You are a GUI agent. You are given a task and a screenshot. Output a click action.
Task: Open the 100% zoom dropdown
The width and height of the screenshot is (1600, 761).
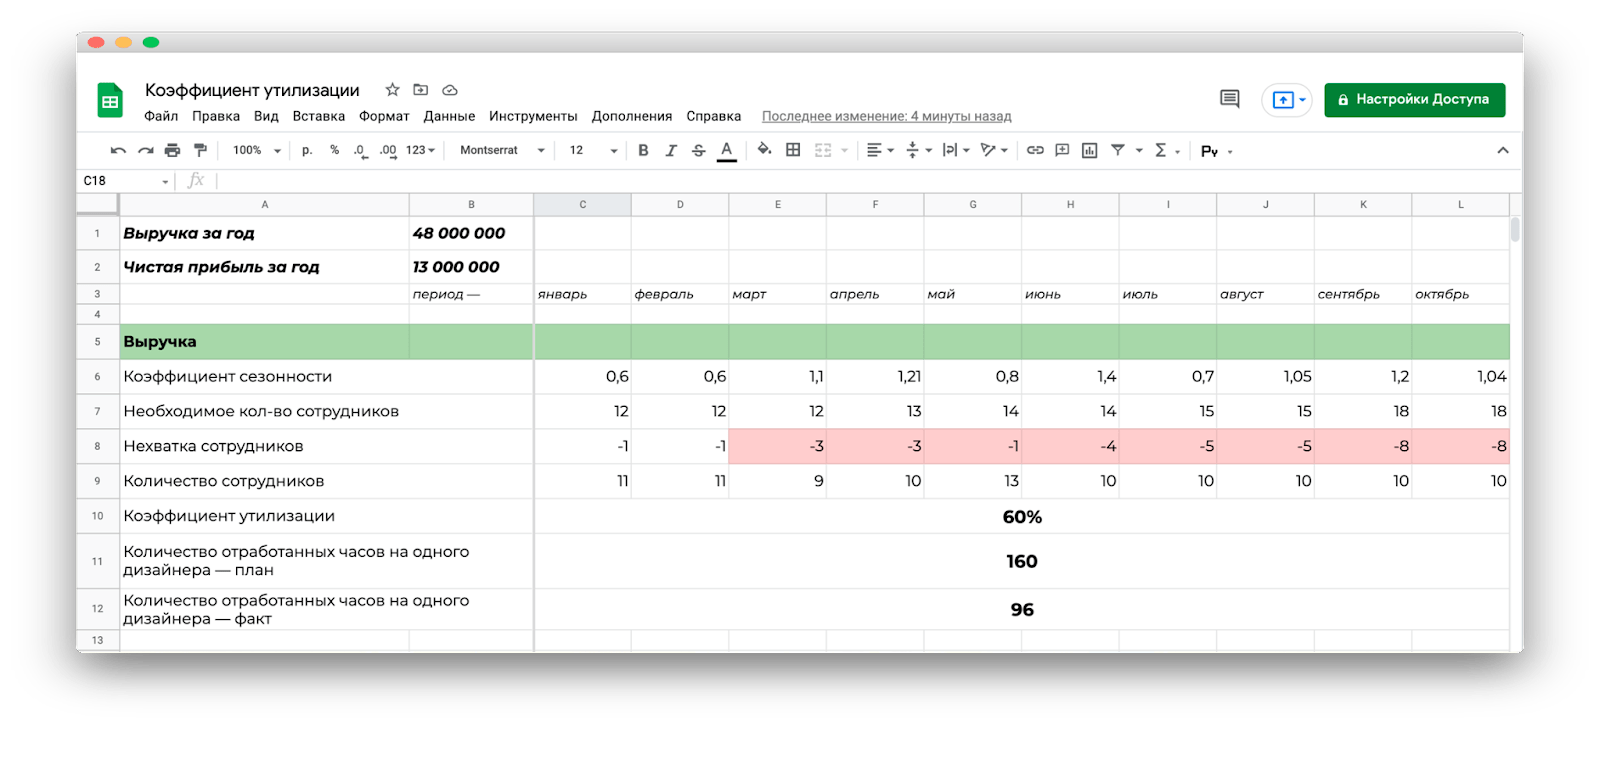[256, 151]
